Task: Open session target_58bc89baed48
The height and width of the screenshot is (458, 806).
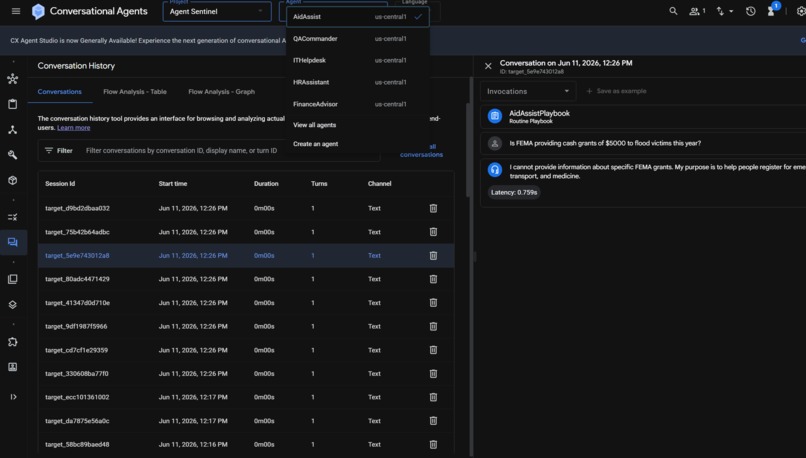Action: click(x=77, y=444)
